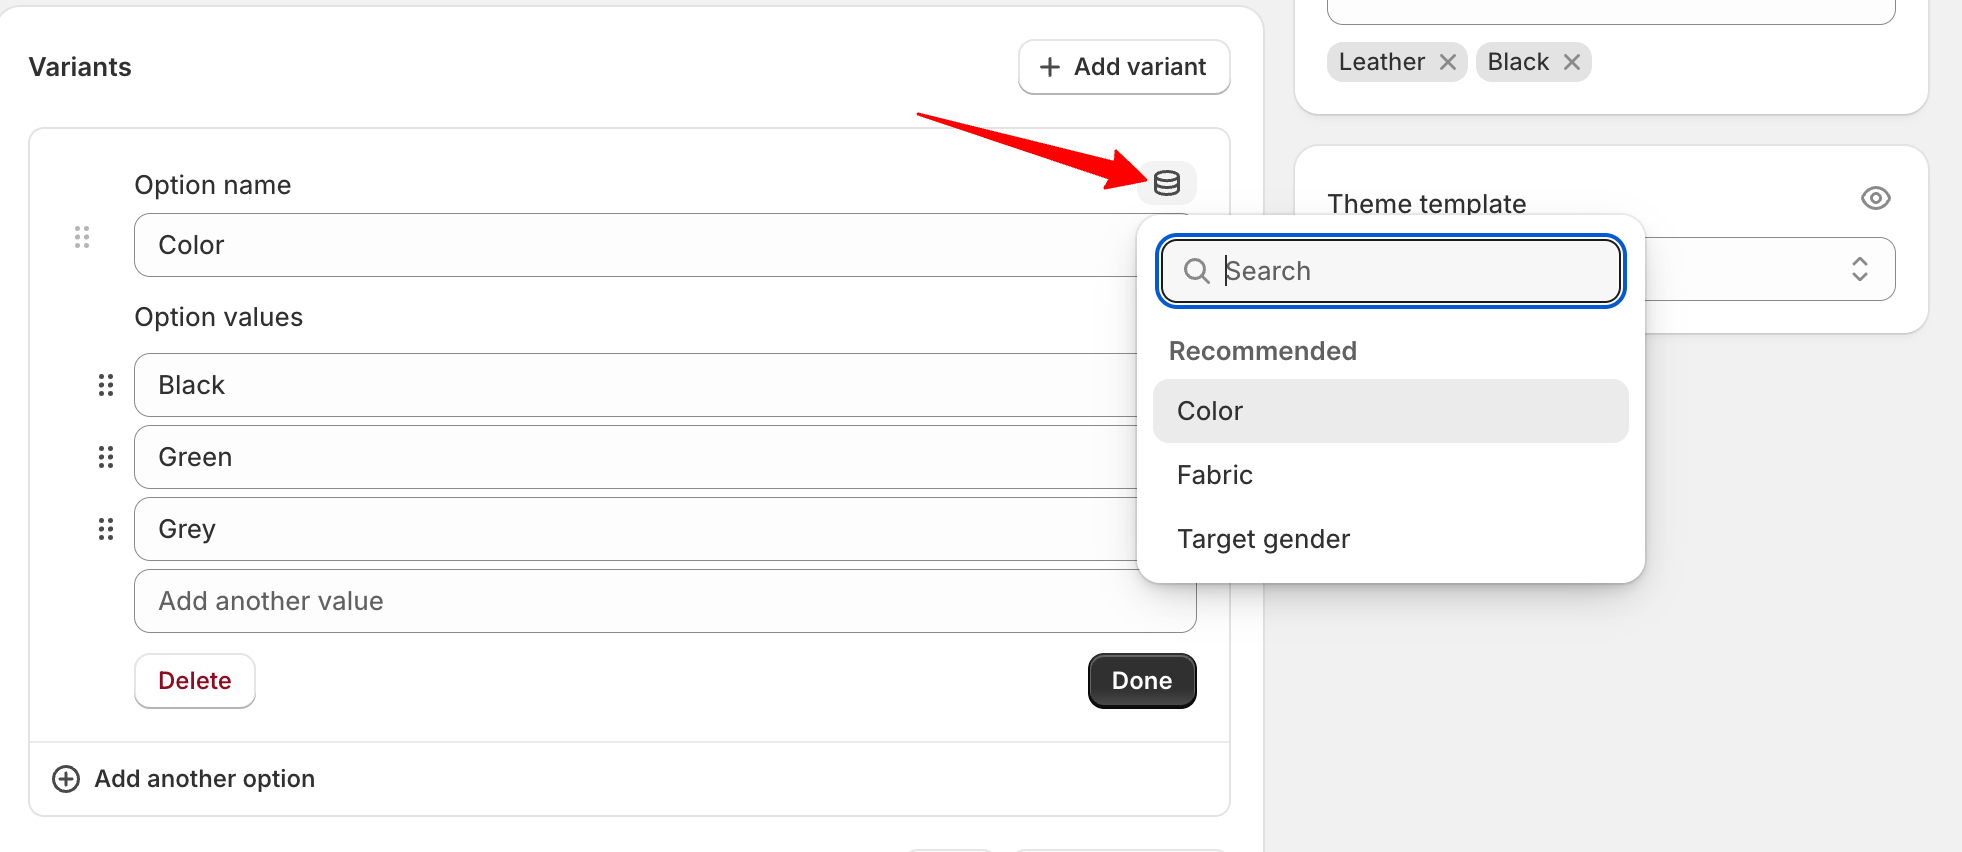Click the drag handle next to Green value
The width and height of the screenshot is (1962, 852).
tap(106, 457)
